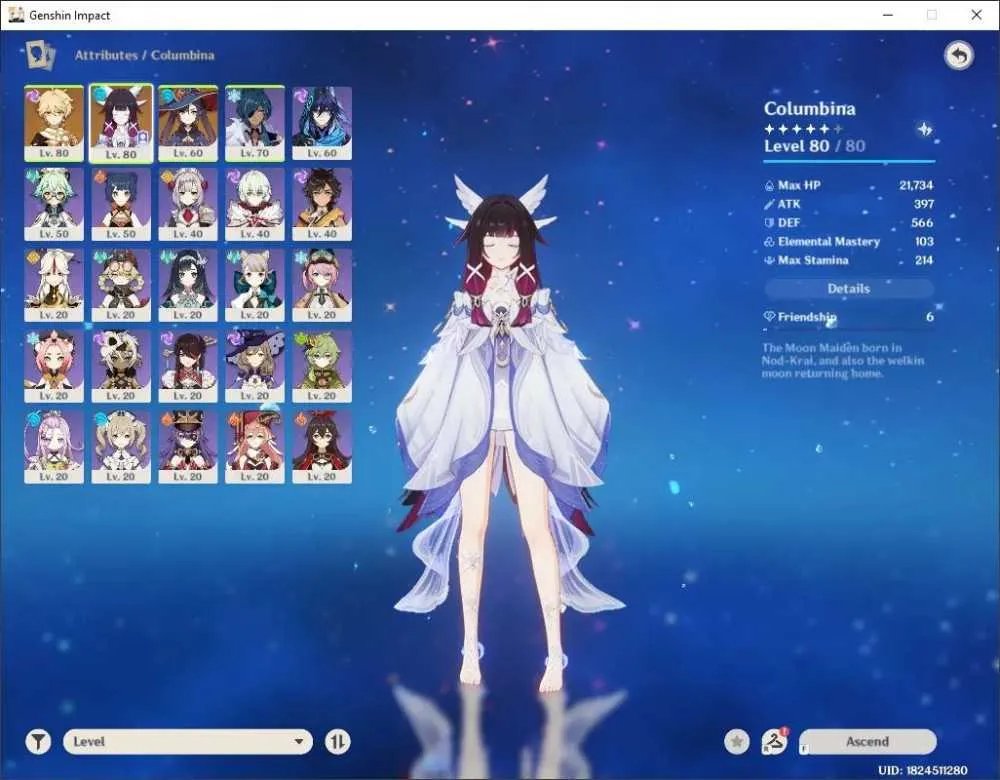Expand the Level sort dropdown
Image resolution: width=1000 pixels, height=780 pixels.
(x=188, y=742)
